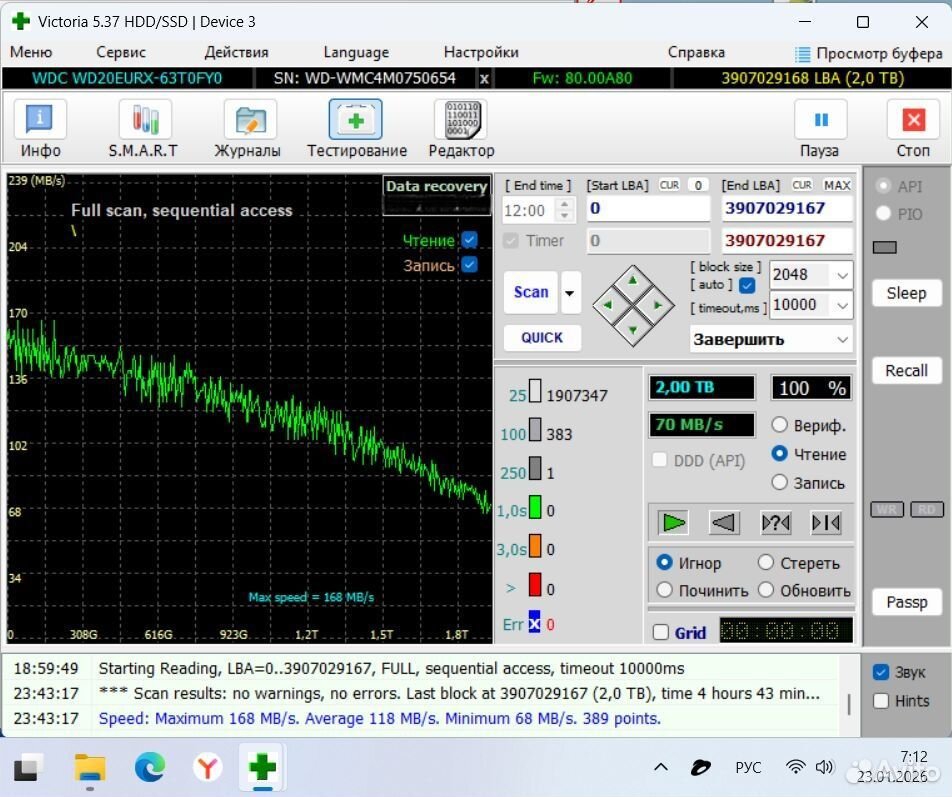Viewport: 952px width, 797px height.
Task: Click the QUICK scan button
Action: pyautogui.click(x=542, y=338)
